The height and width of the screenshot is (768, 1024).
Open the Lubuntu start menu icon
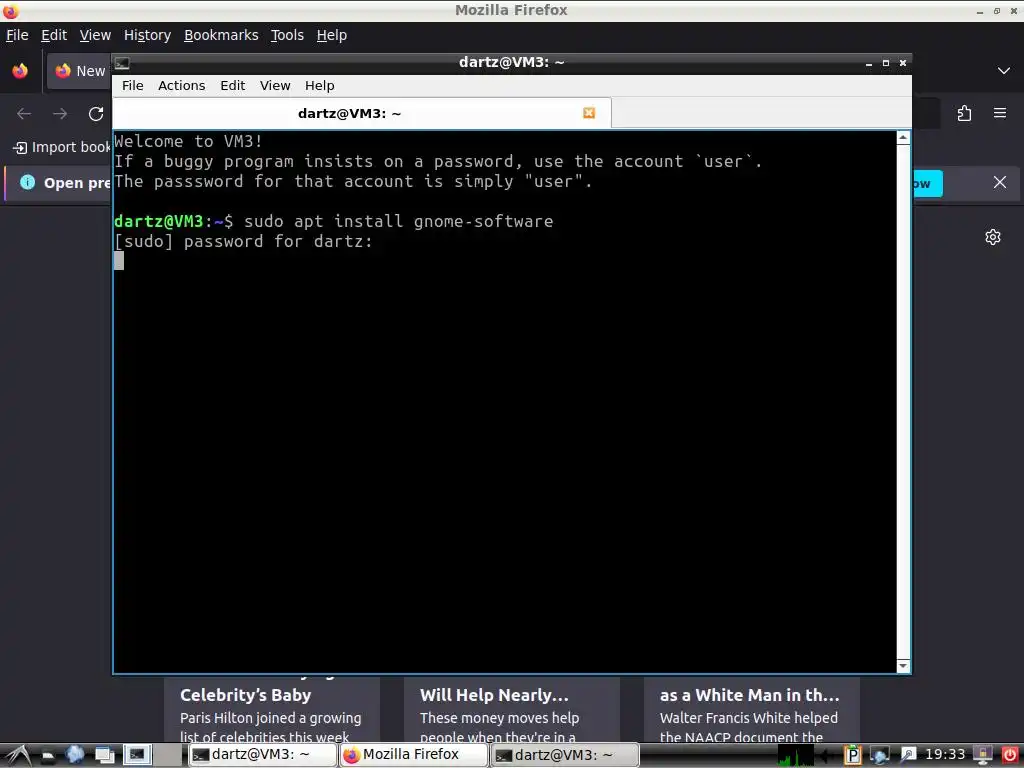(x=17, y=755)
